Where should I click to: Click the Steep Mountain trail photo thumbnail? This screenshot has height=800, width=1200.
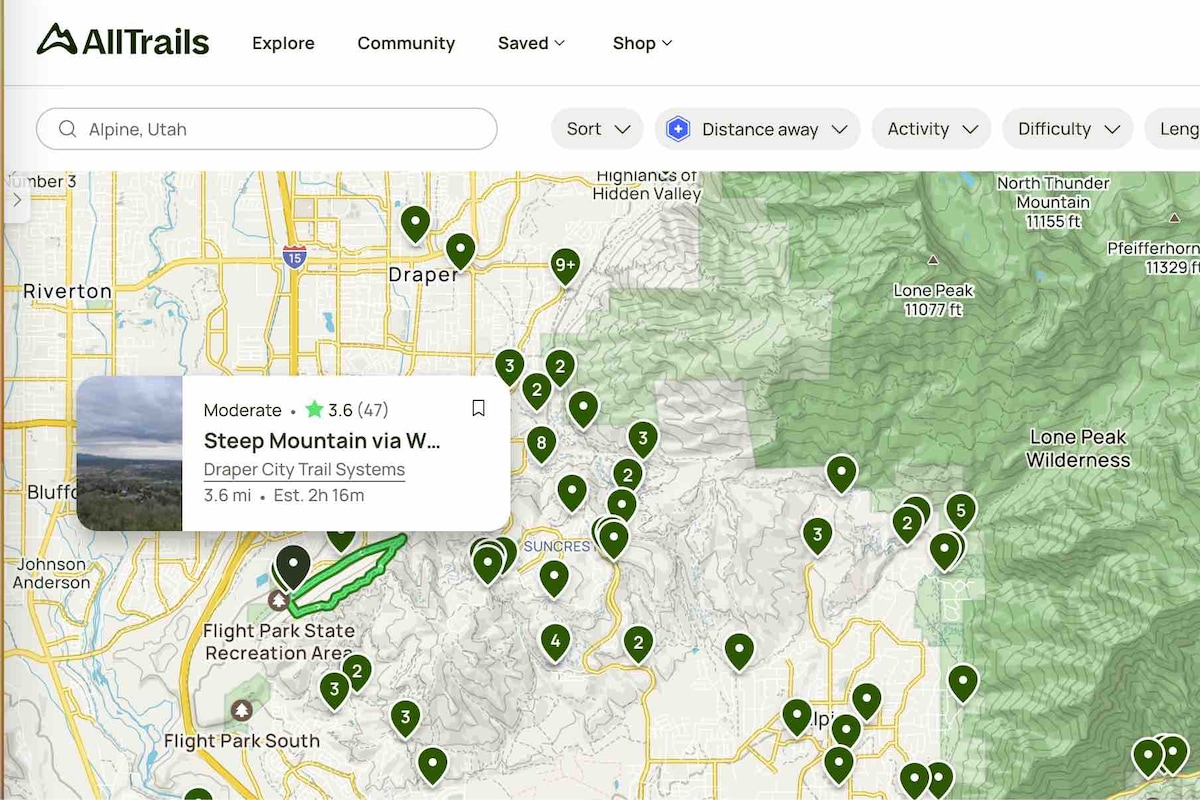coord(129,453)
